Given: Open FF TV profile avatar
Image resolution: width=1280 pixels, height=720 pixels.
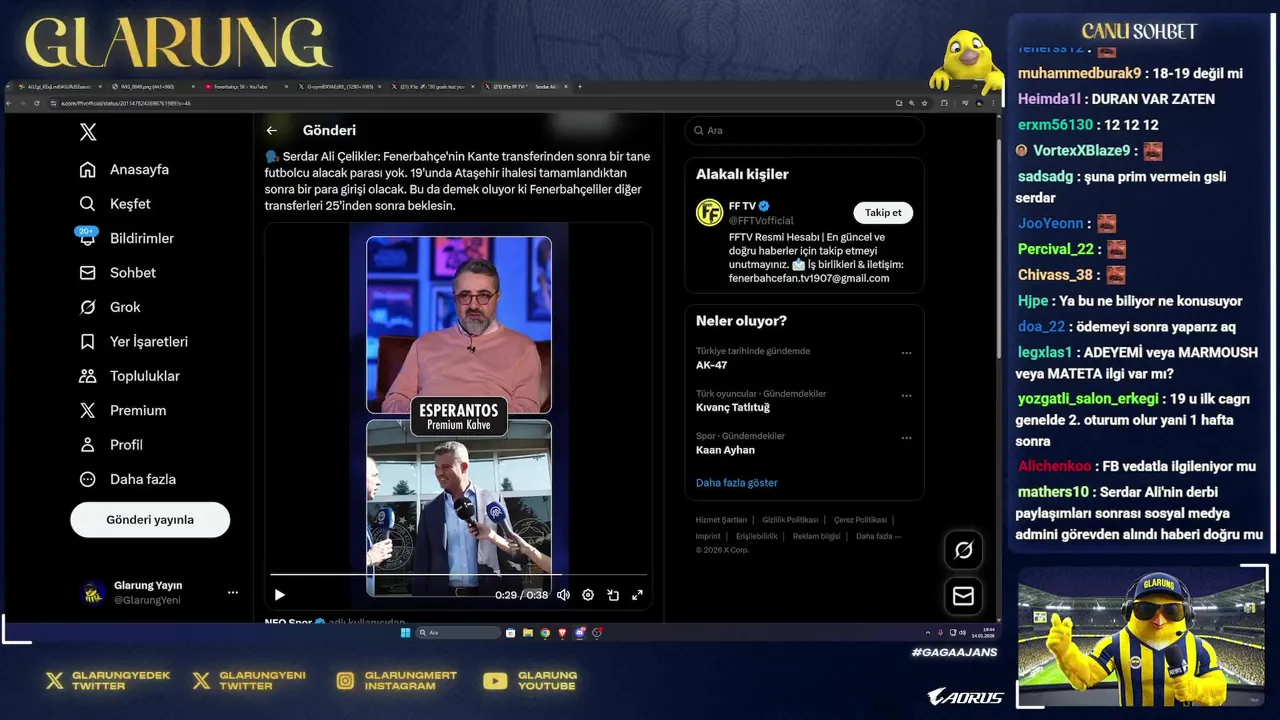Looking at the screenshot, I should click(x=709, y=213).
